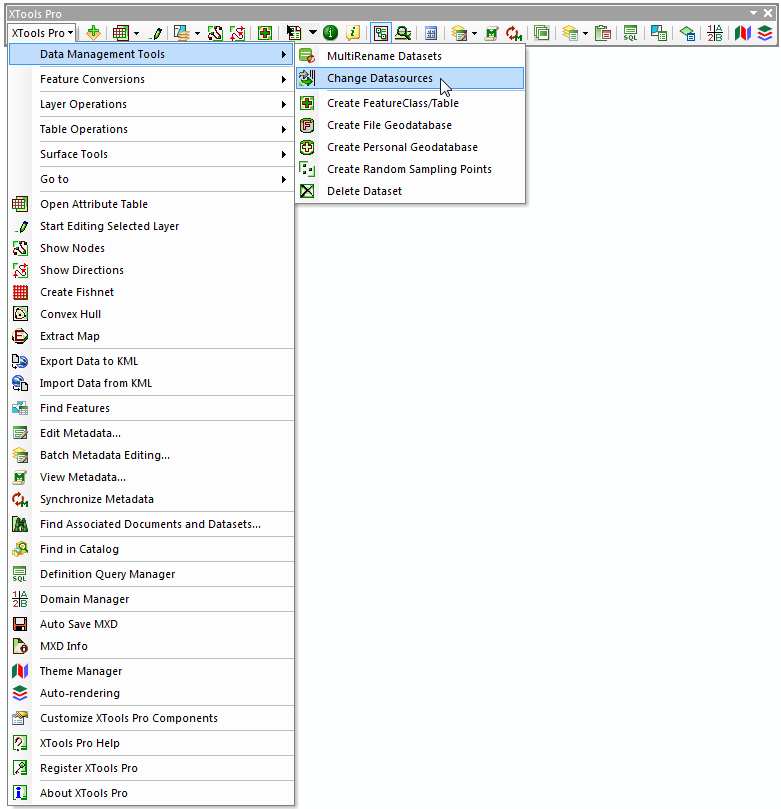Open View Metadata... menu entry
The image size is (781, 809).
tap(151, 477)
